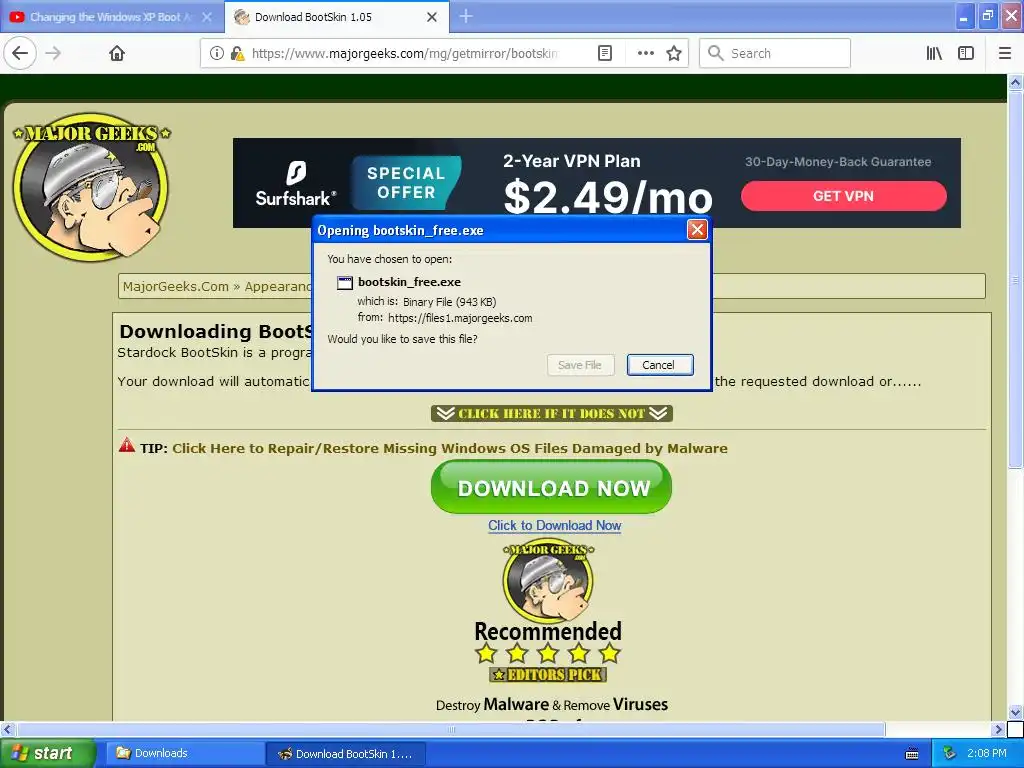The height and width of the screenshot is (768, 1024).
Task: Click the vertical scrollbar down arrow
Action: pos(1015,712)
